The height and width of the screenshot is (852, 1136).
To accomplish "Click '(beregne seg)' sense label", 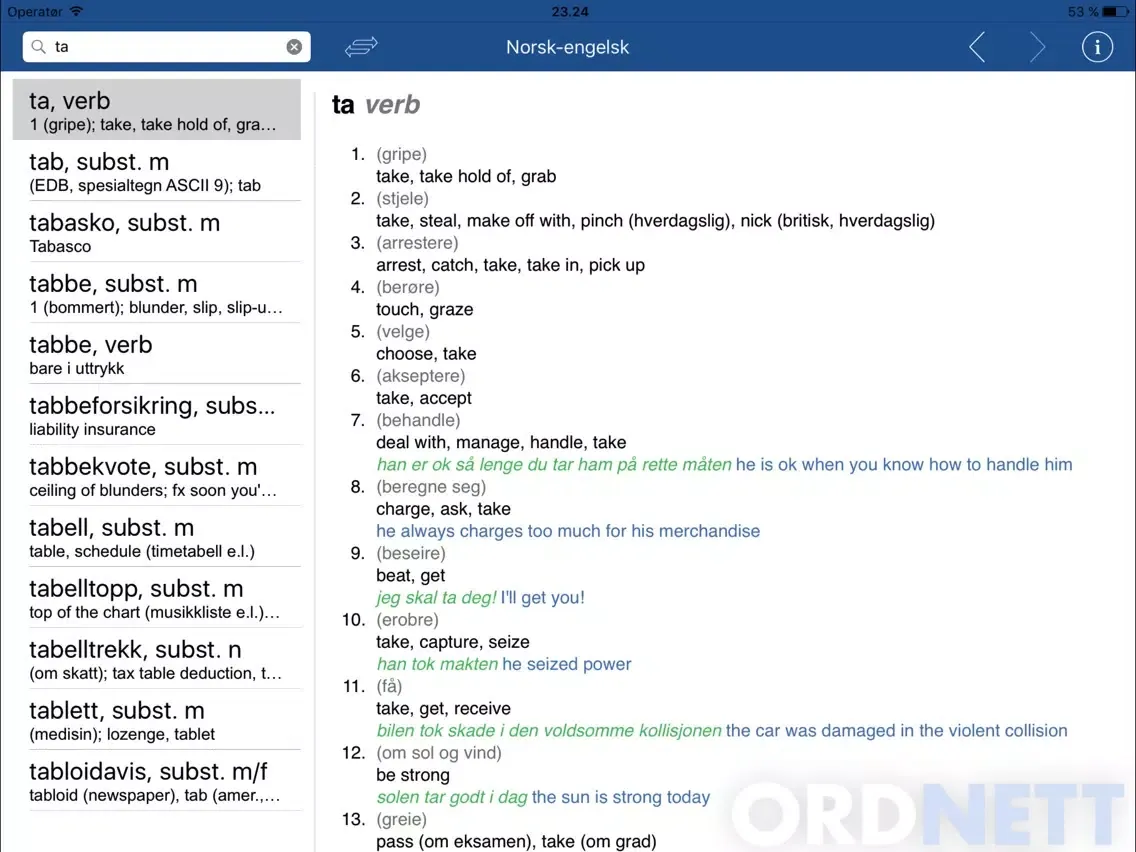I will click(x=431, y=487).
